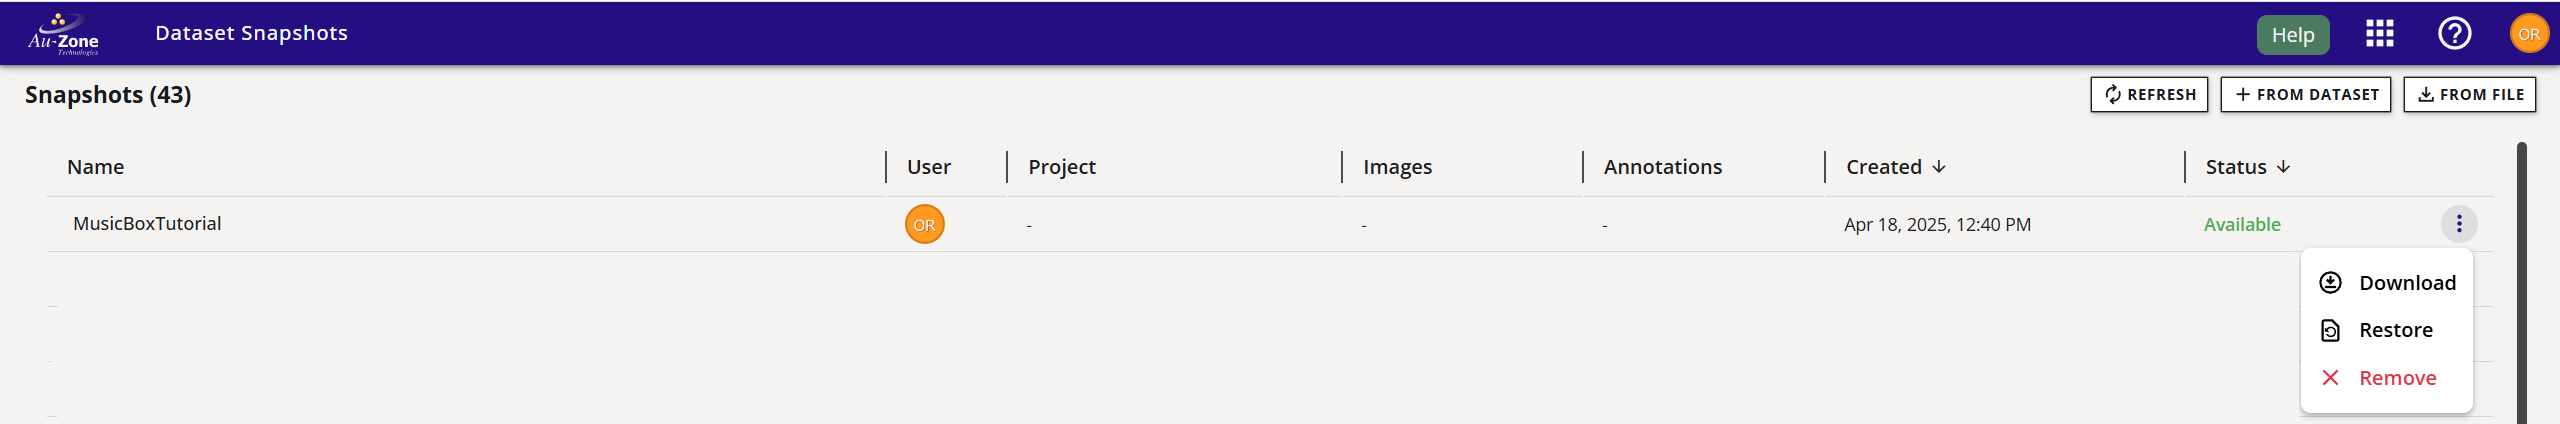Choose Remove from the context menu
This screenshot has width=2560, height=424.
click(x=2397, y=378)
